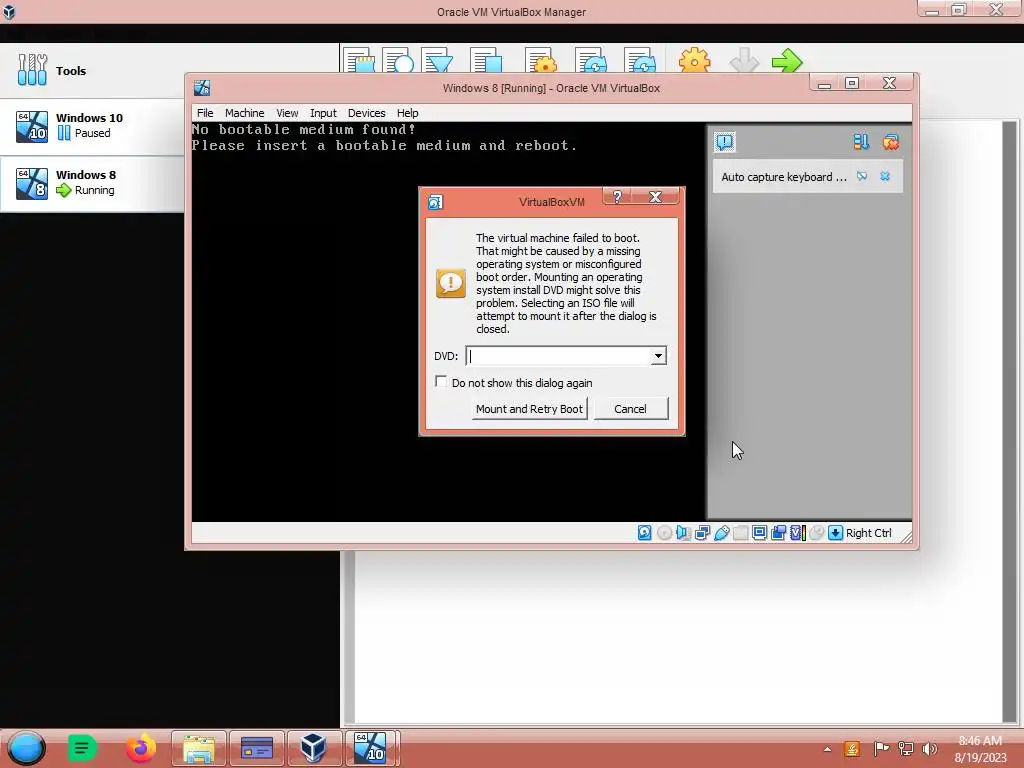Click the keyboard capture arrow icon

835,533
